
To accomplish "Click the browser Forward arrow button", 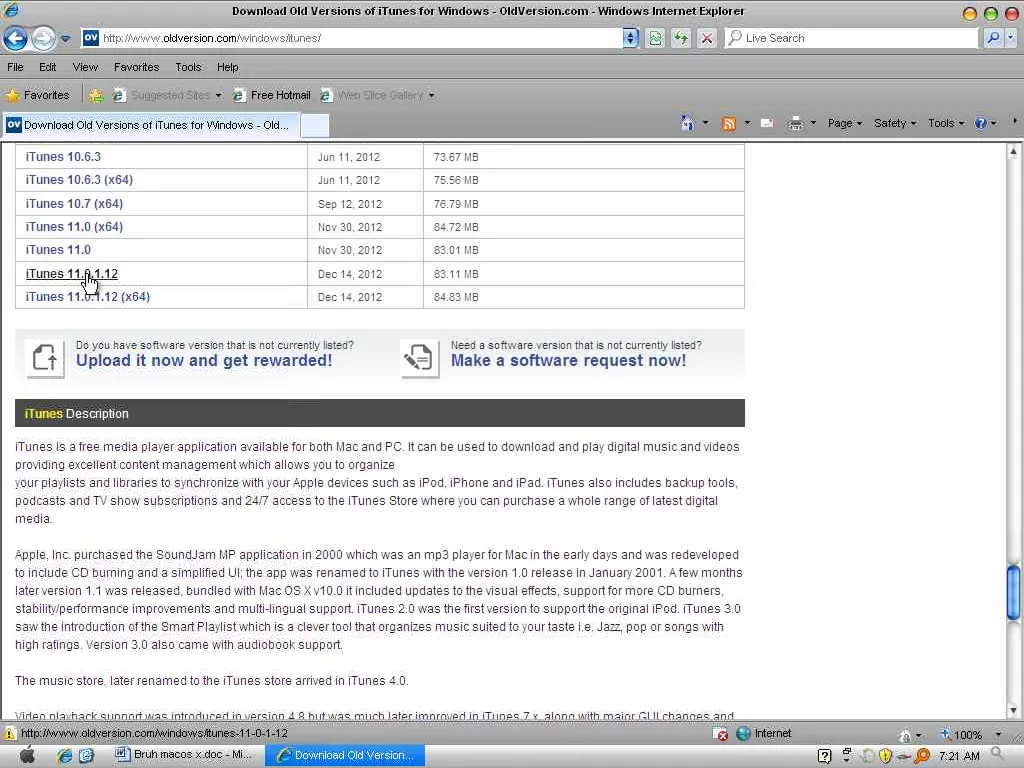I will pos(43,39).
